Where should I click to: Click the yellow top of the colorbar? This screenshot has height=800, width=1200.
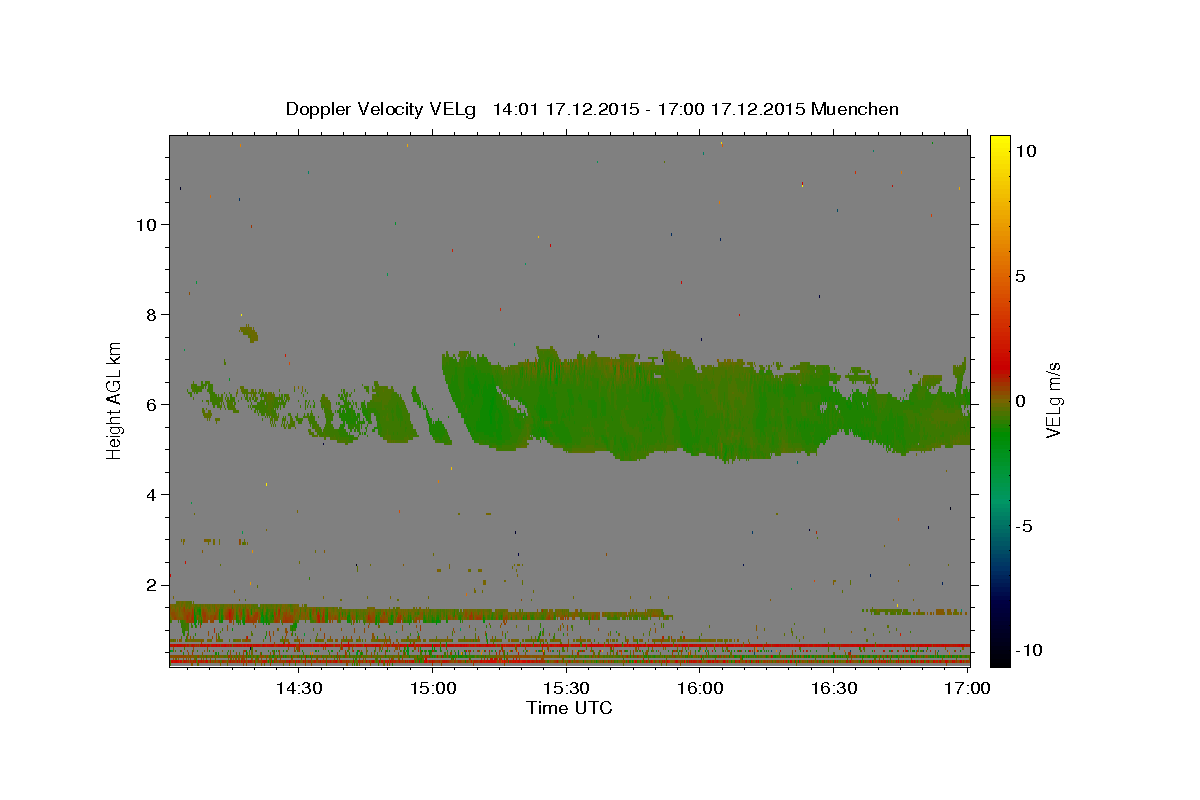click(x=999, y=145)
